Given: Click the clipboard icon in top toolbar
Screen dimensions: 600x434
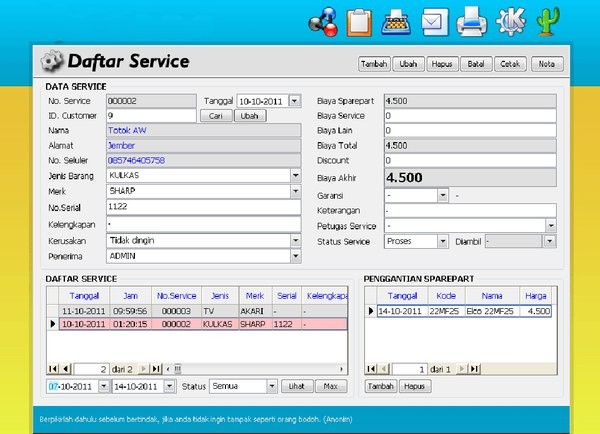Looking at the screenshot, I should tap(359, 23).
